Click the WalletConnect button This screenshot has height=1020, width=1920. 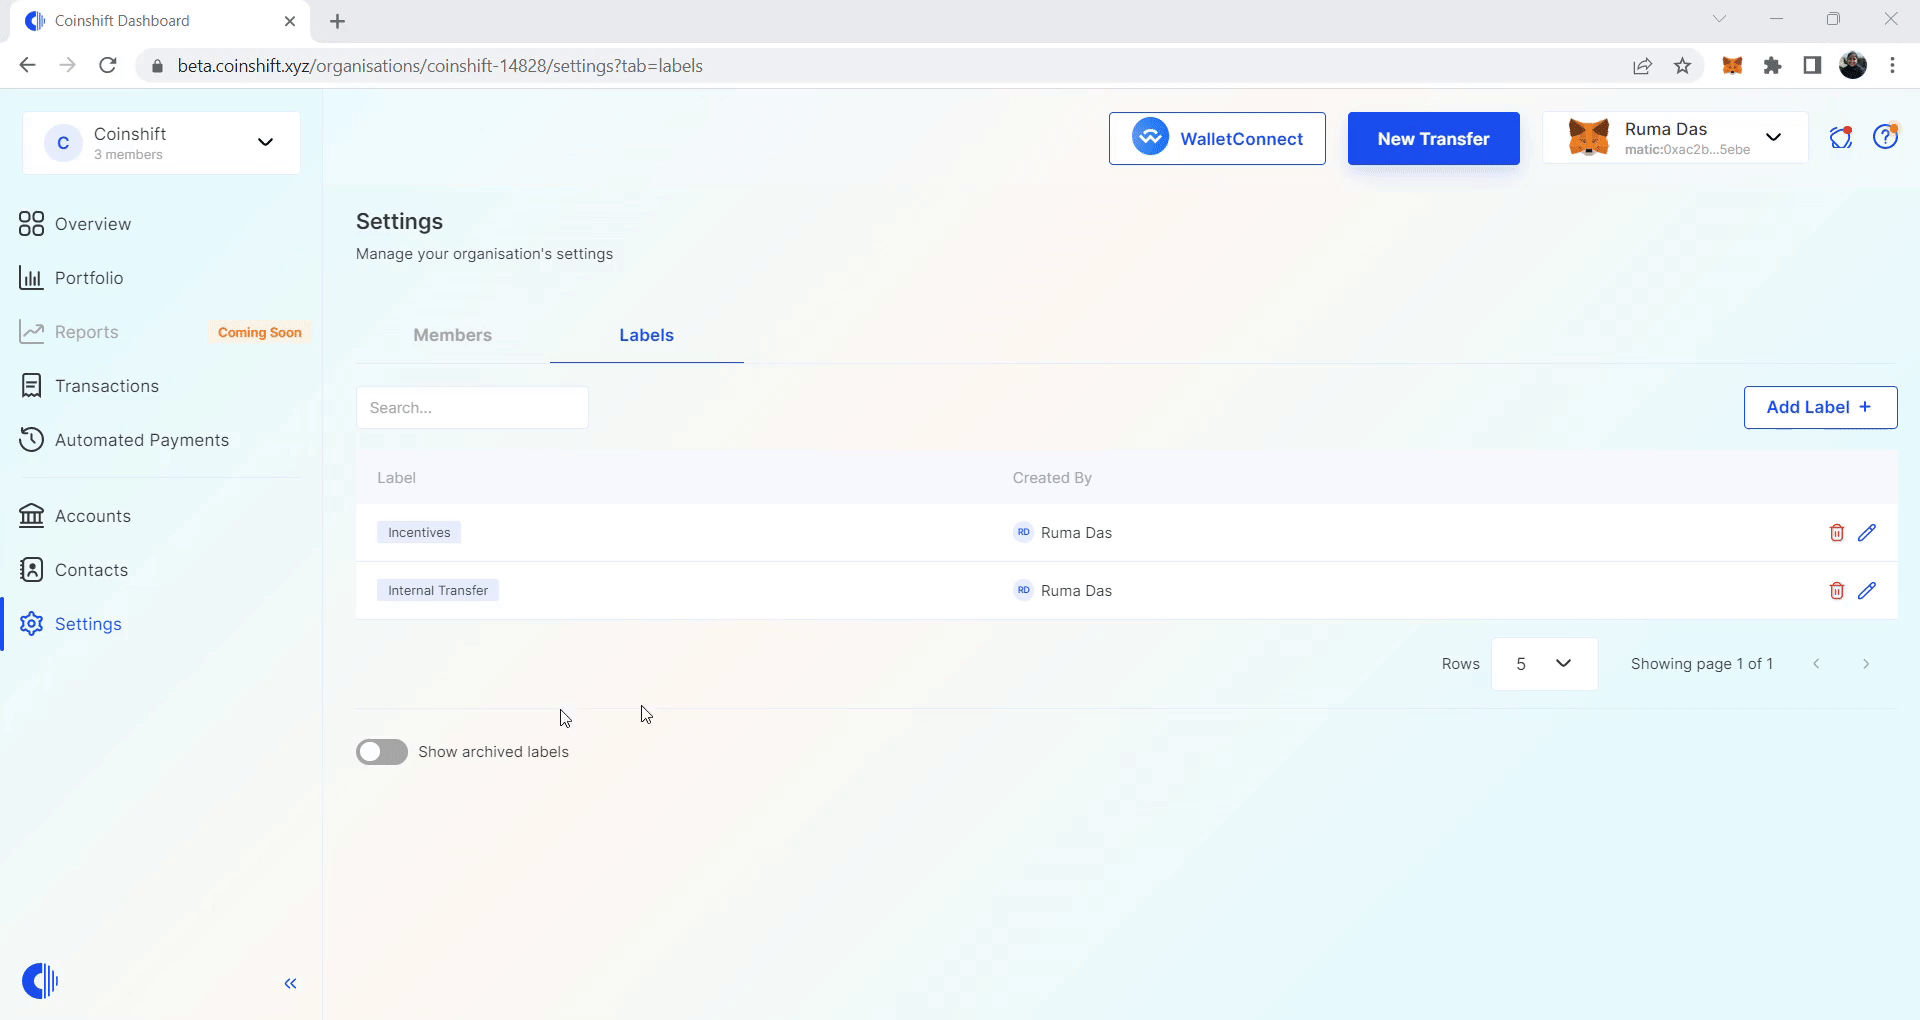(1217, 139)
